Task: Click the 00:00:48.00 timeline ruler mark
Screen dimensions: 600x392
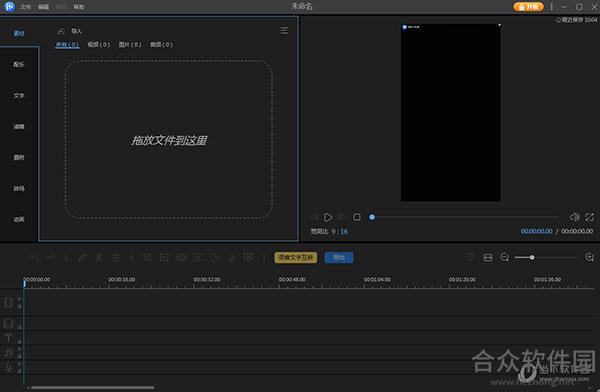Action: click(292, 279)
